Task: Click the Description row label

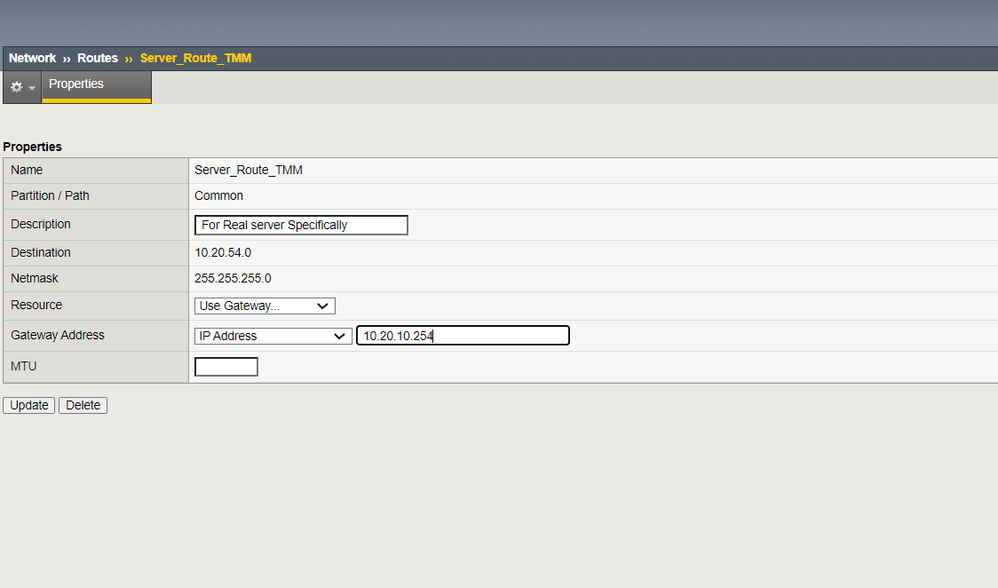Action: point(41,224)
